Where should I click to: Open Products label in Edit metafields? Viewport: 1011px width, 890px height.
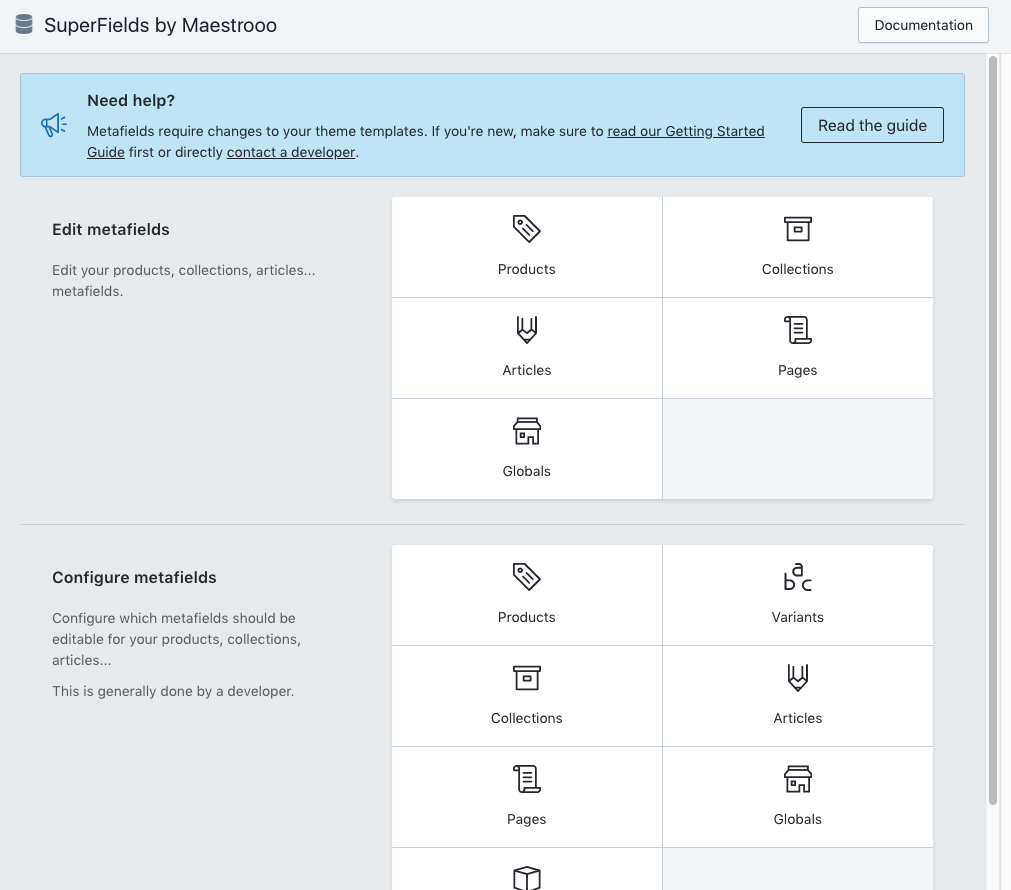(x=526, y=269)
